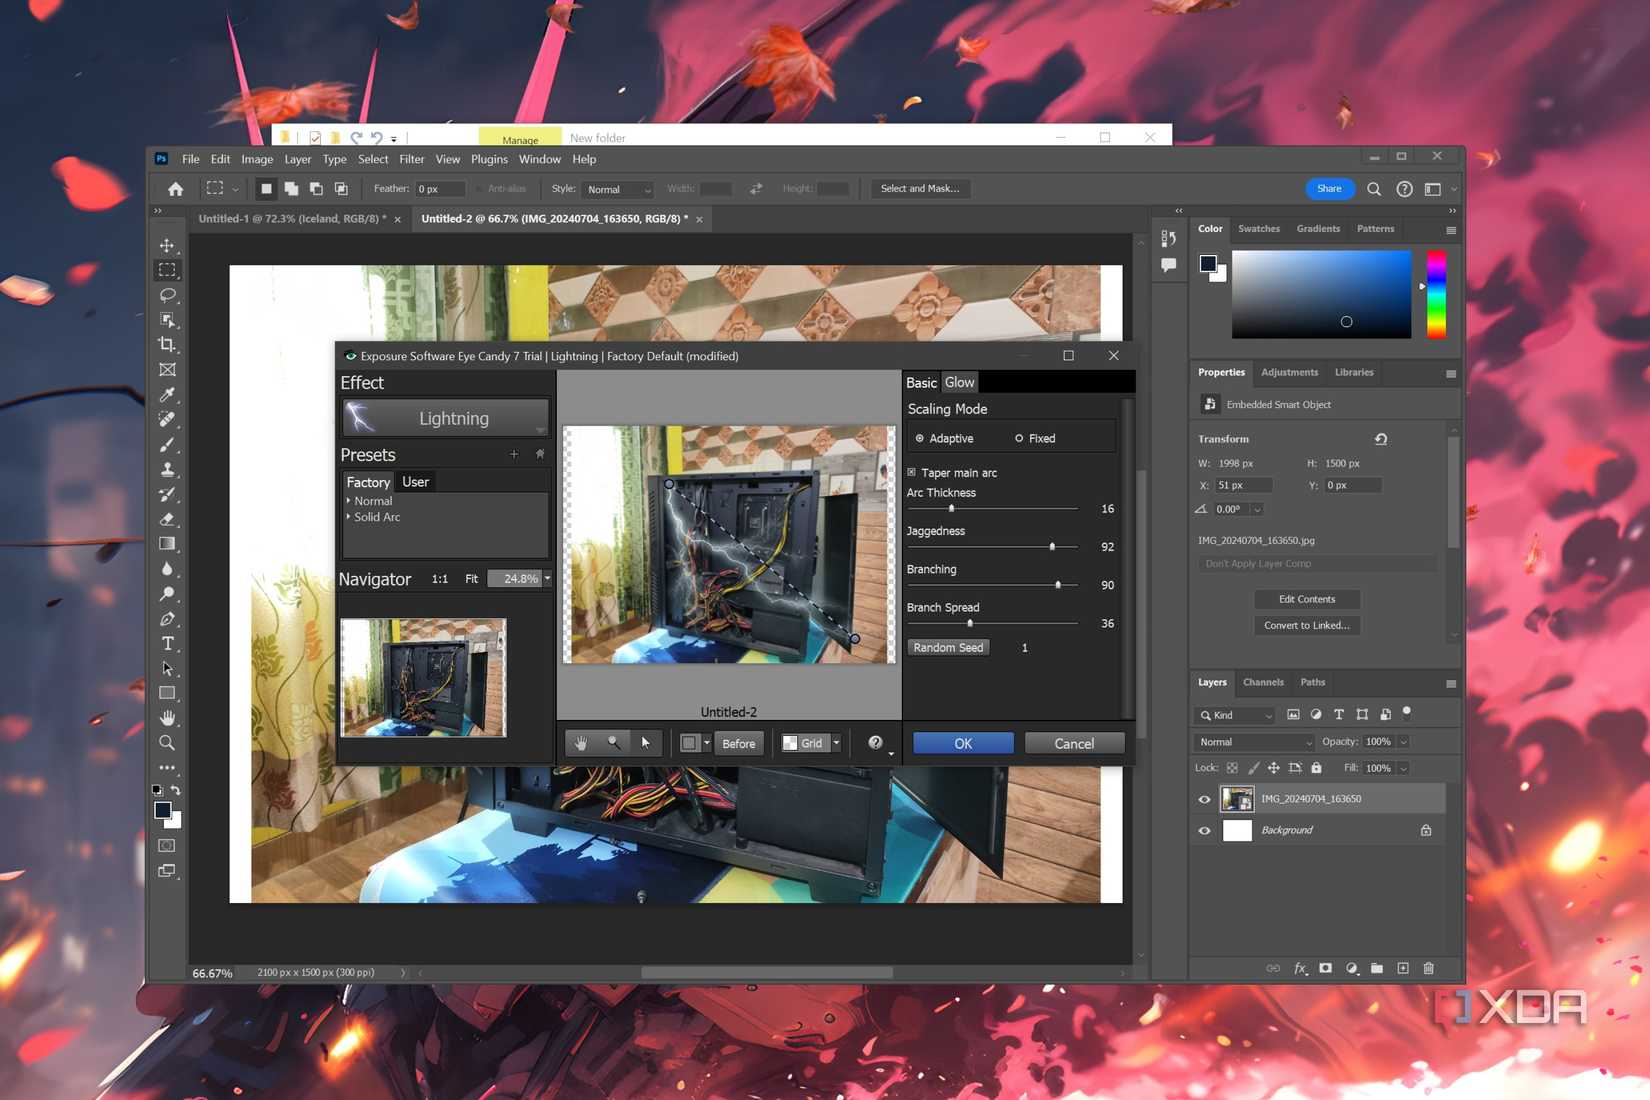Open the Kind filter dropdown
The image size is (1650, 1100).
click(x=1236, y=715)
